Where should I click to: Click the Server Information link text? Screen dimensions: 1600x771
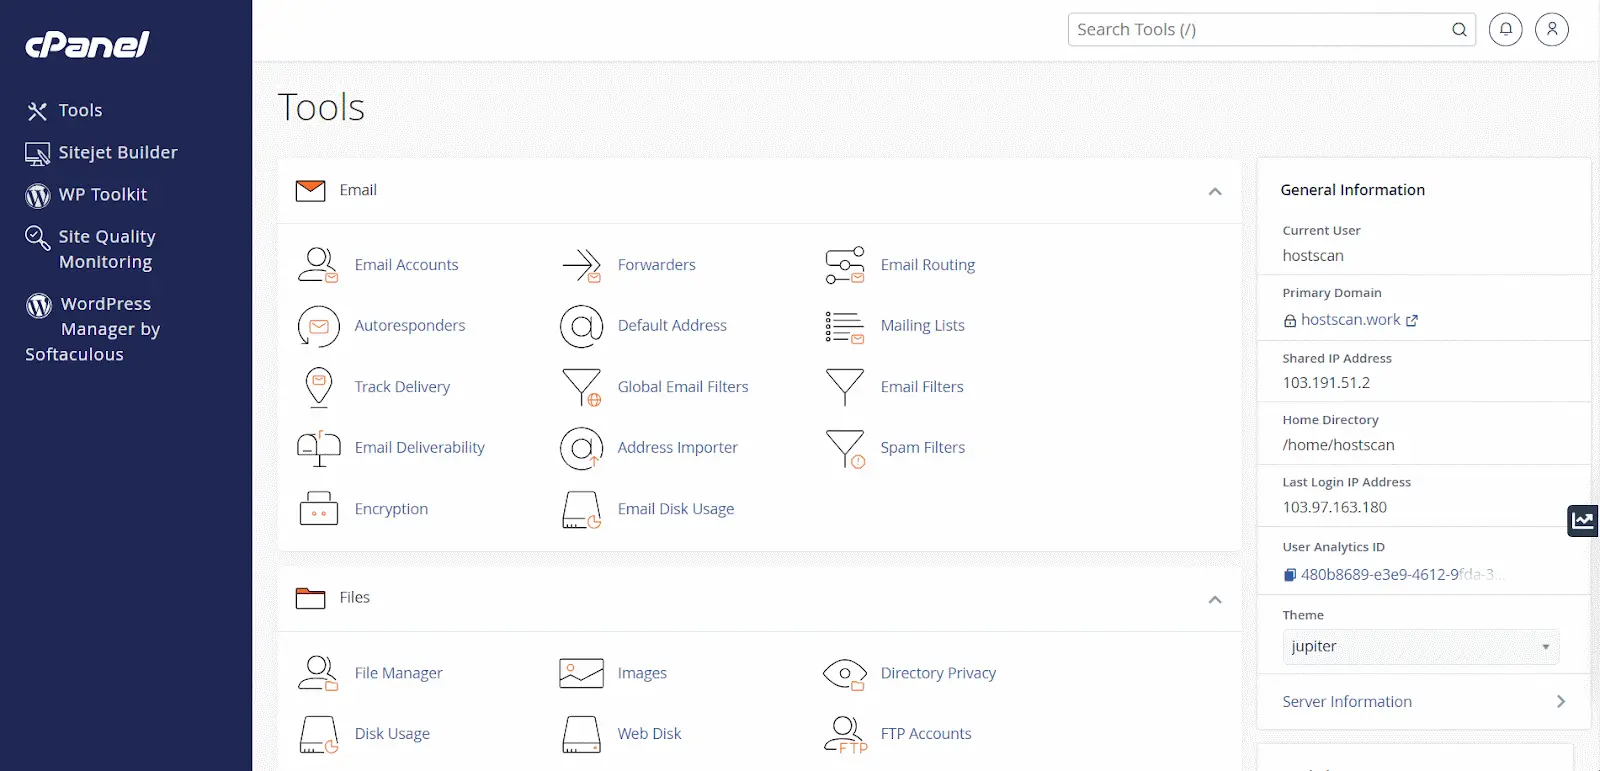(1347, 702)
